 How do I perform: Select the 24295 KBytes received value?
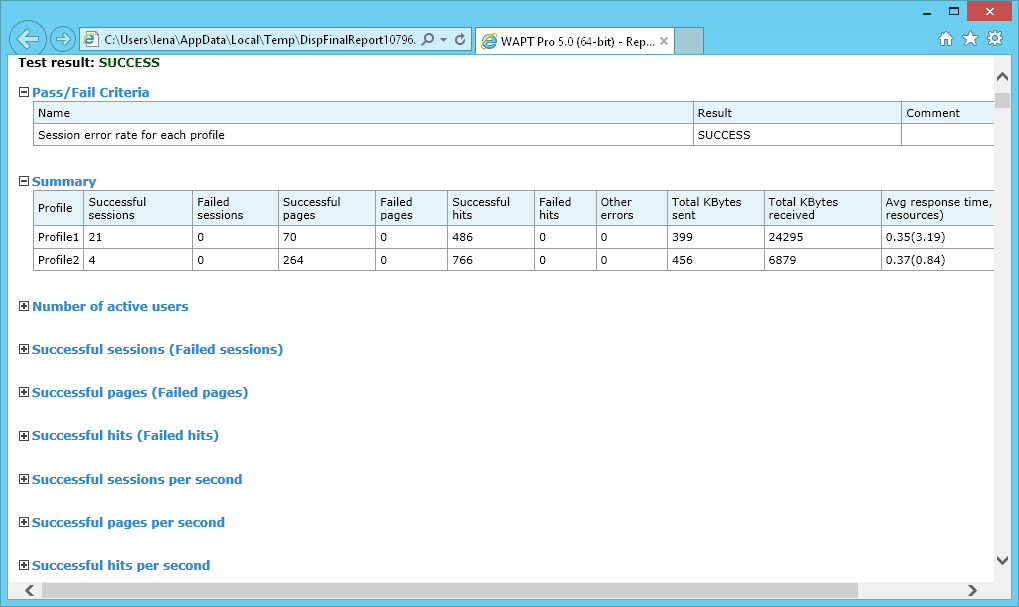786,237
